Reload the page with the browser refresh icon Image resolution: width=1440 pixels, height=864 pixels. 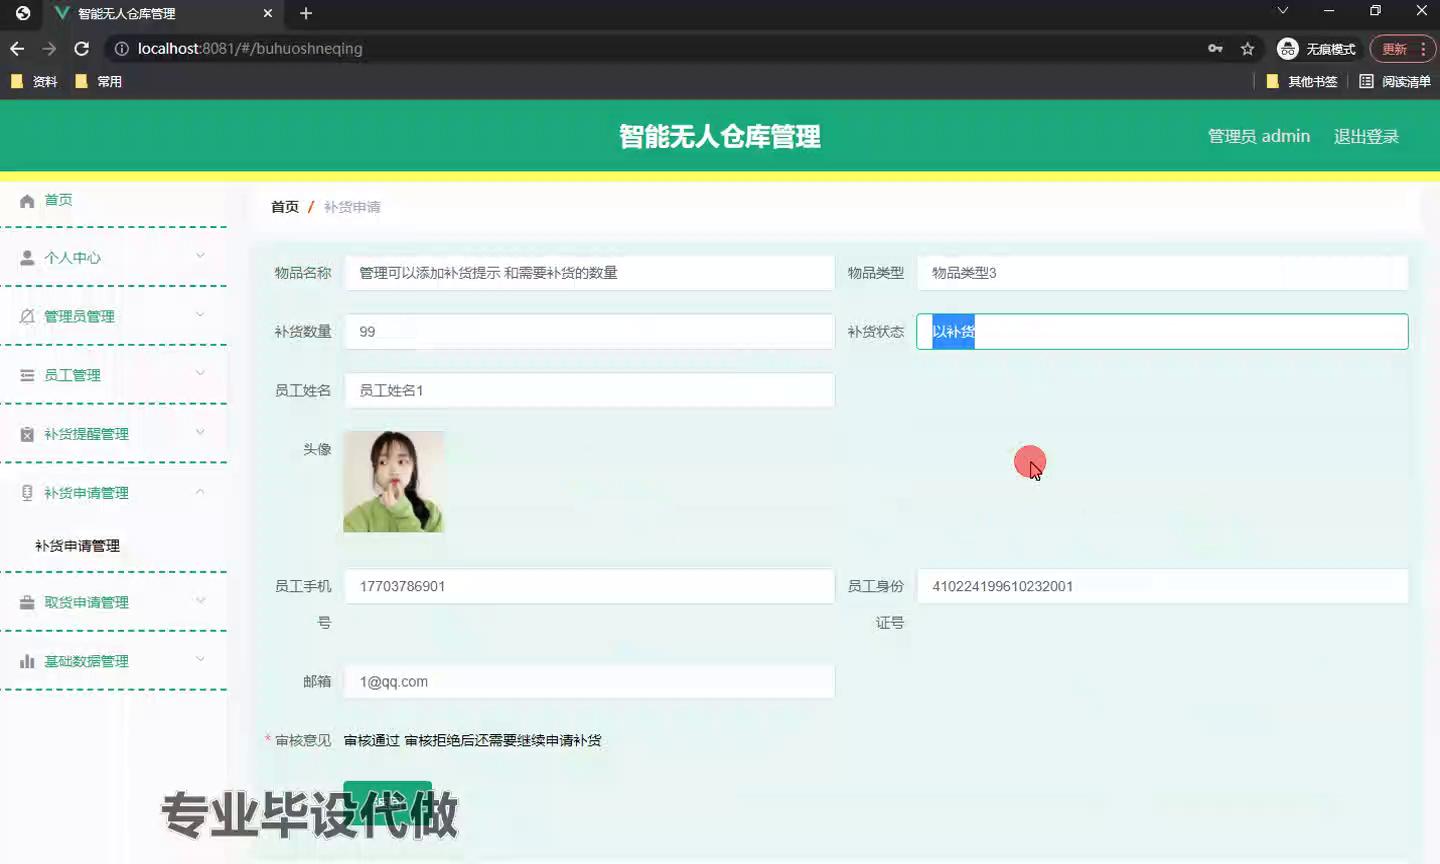coord(82,48)
